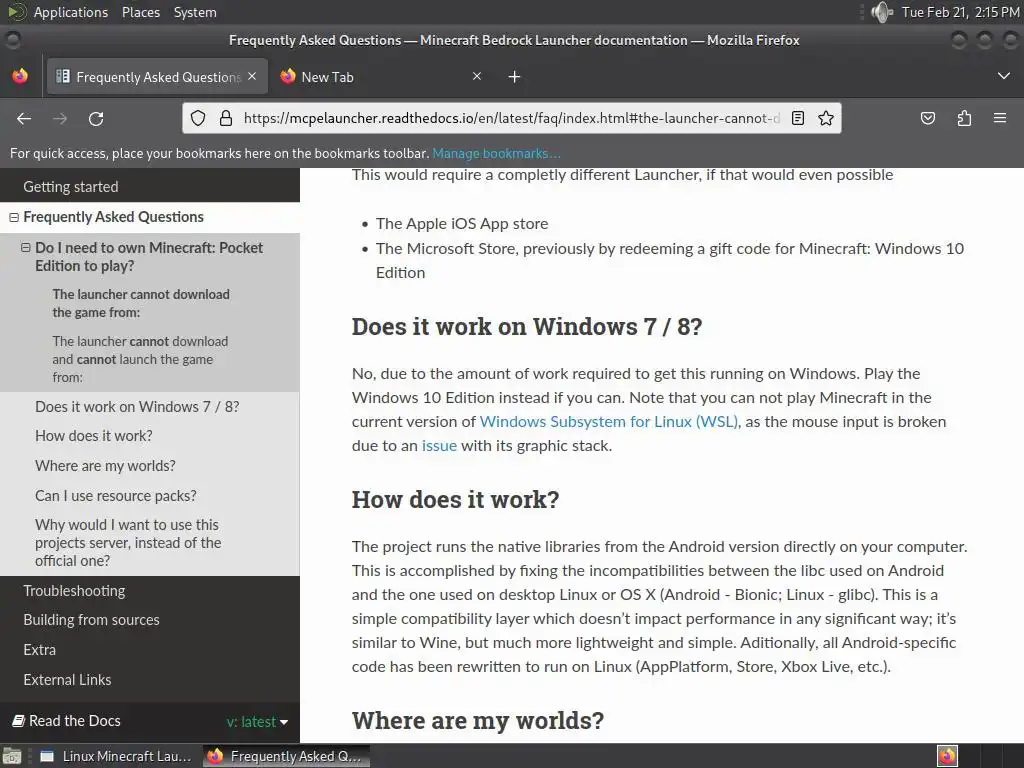
Task: Click the Read the Docs label
Action: 67,721
